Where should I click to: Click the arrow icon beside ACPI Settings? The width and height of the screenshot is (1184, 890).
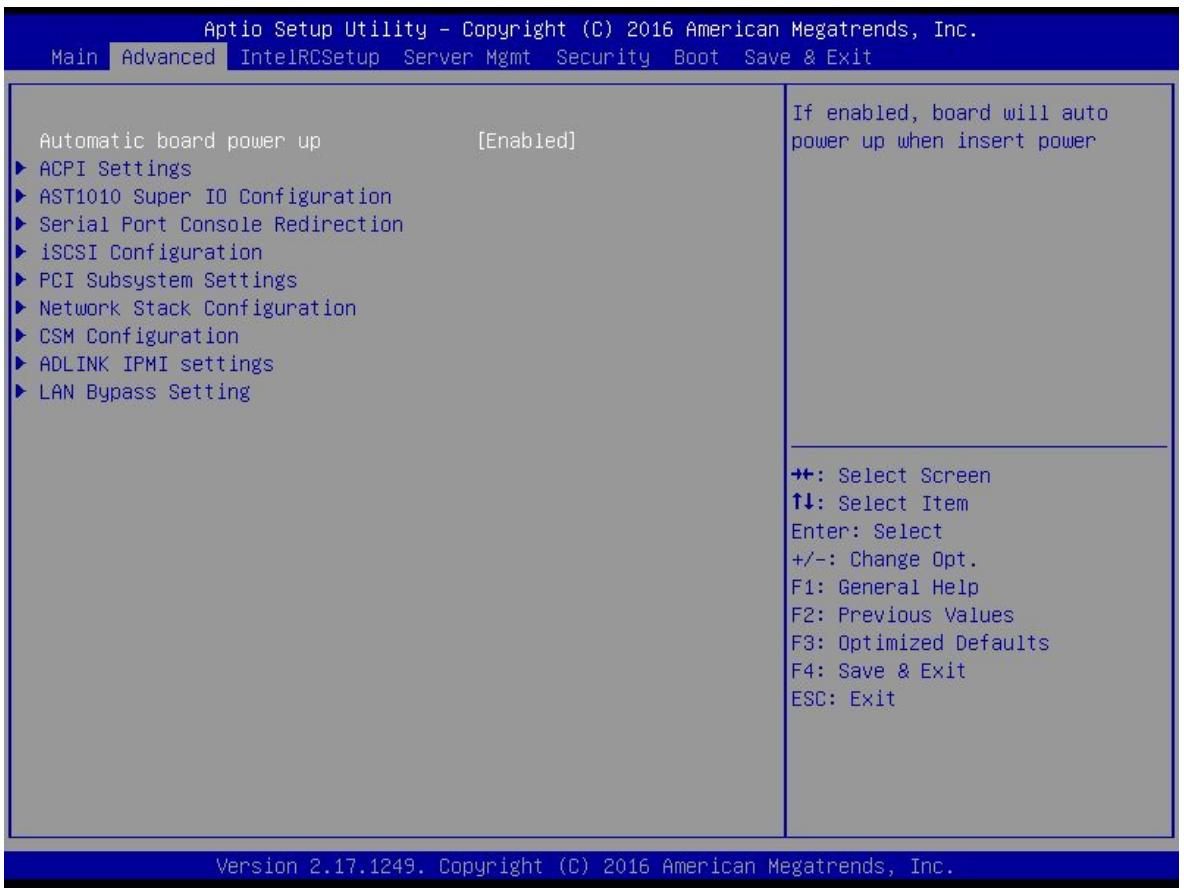tap(21, 168)
